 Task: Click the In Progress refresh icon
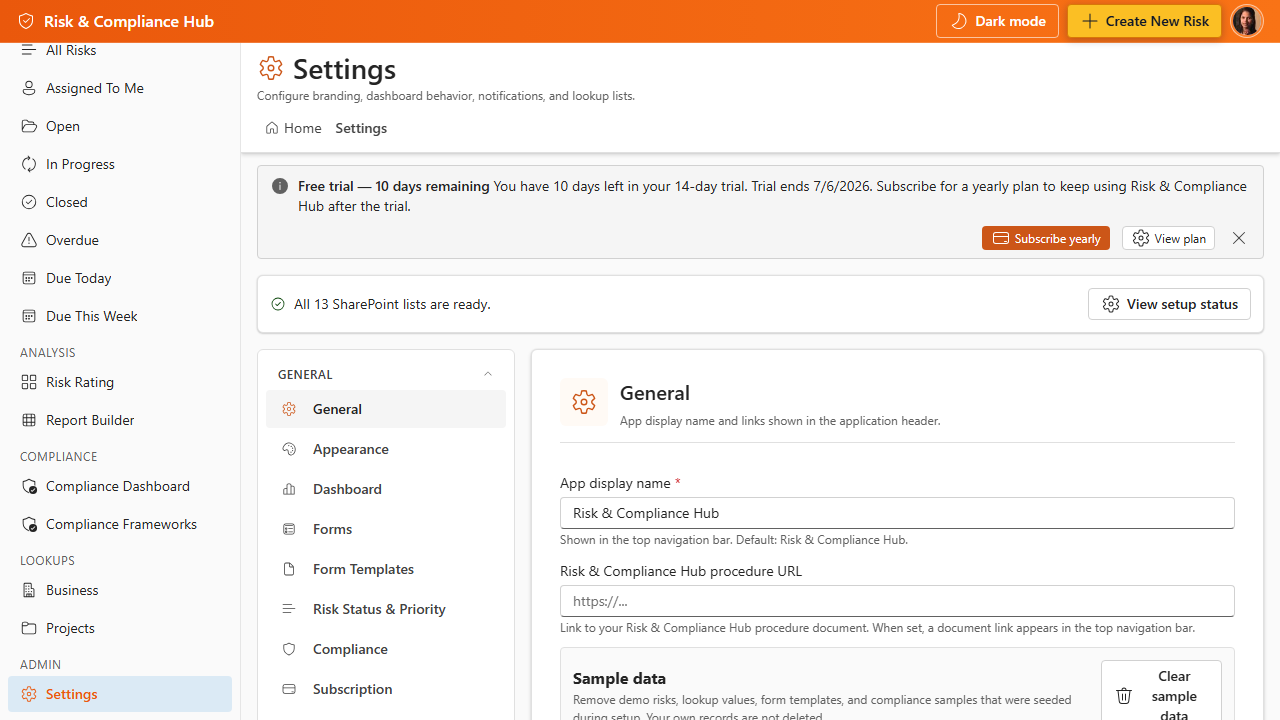click(29, 164)
